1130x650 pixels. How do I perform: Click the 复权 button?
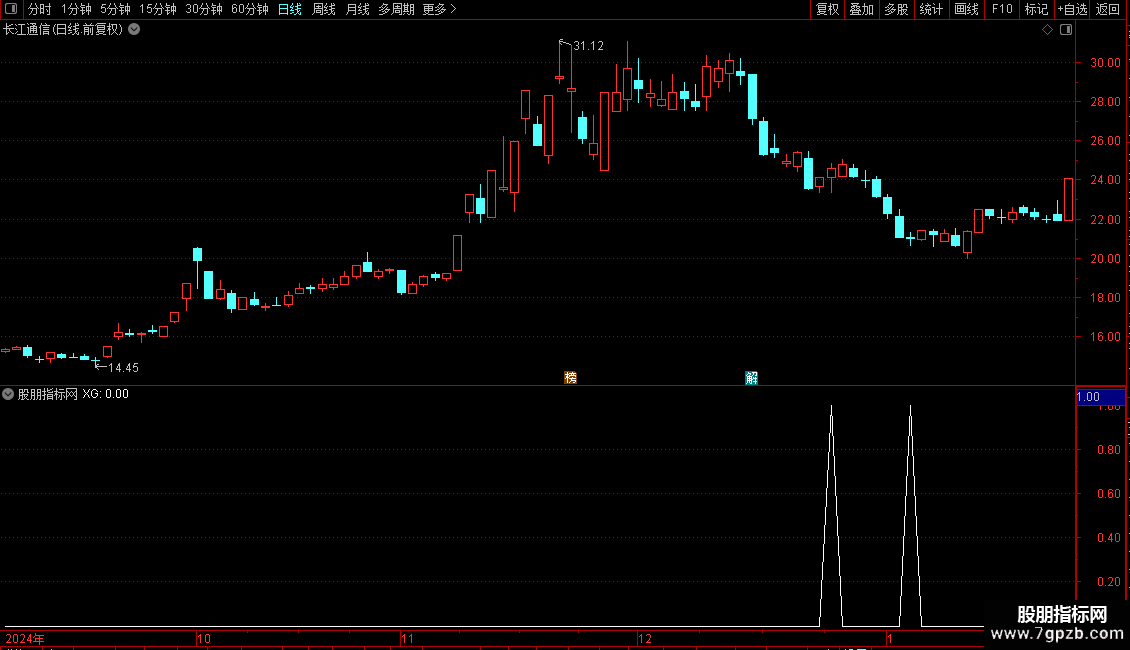coord(827,9)
